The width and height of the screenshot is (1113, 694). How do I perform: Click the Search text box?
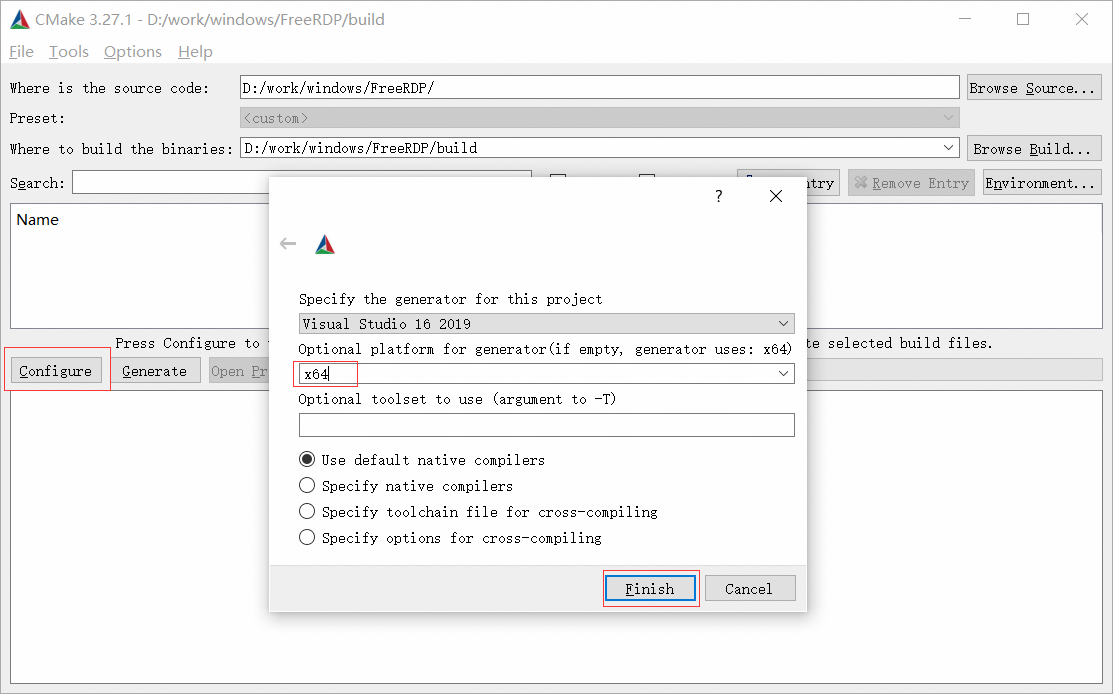300,182
